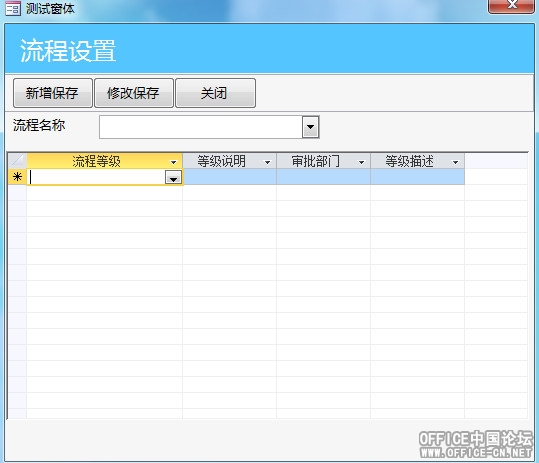The image size is (539, 463).
Task: Click the 新增保存 button
Action: click(53, 93)
